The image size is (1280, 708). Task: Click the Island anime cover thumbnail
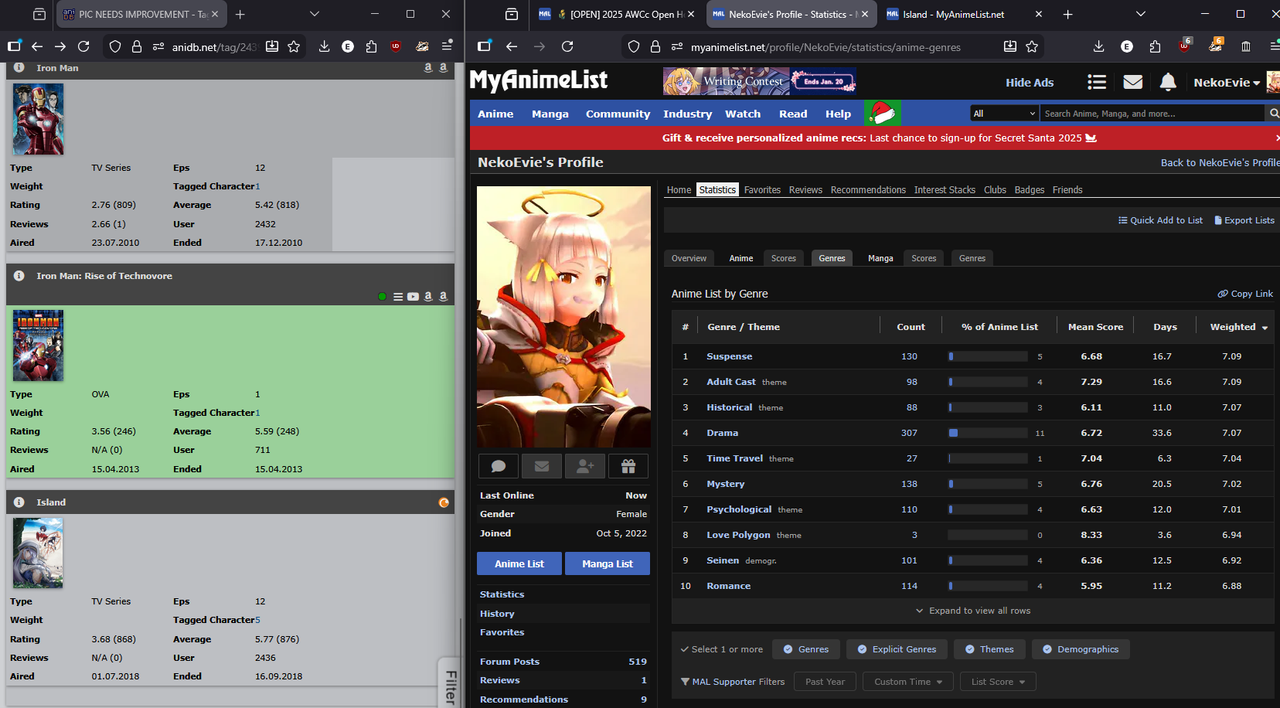(x=38, y=552)
